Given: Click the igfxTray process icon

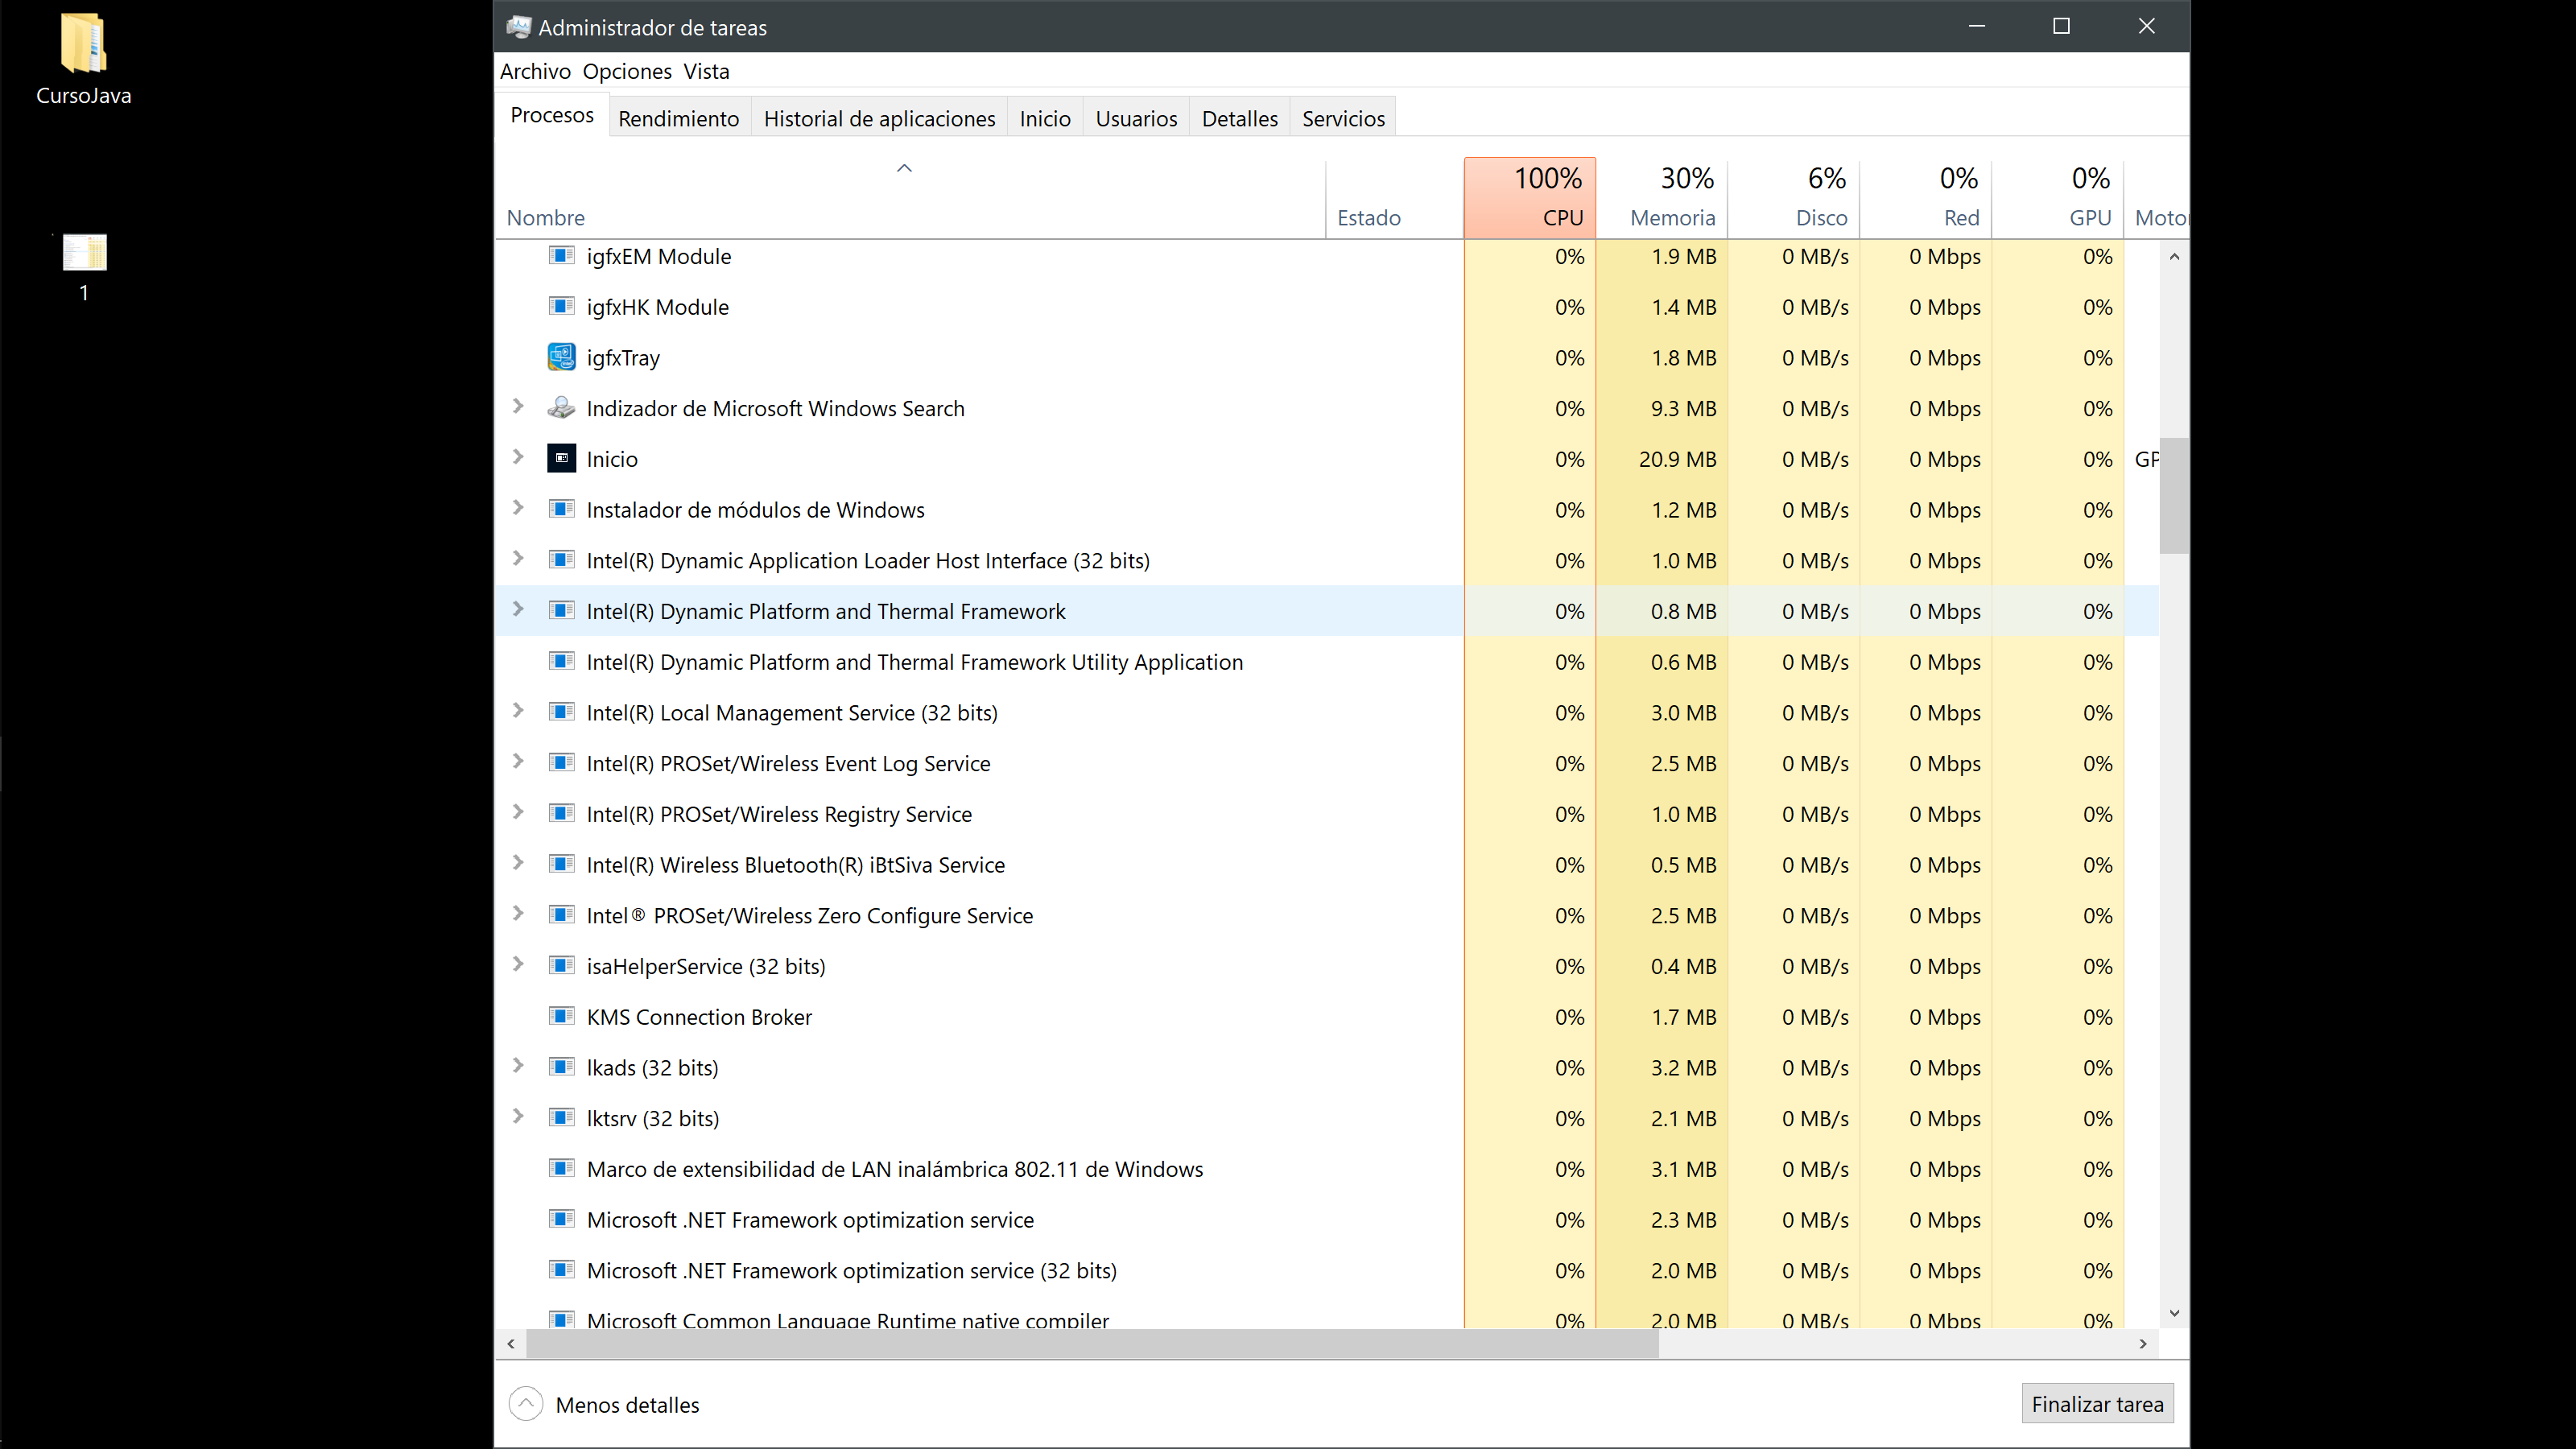Looking at the screenshot, I should [561, 357].
